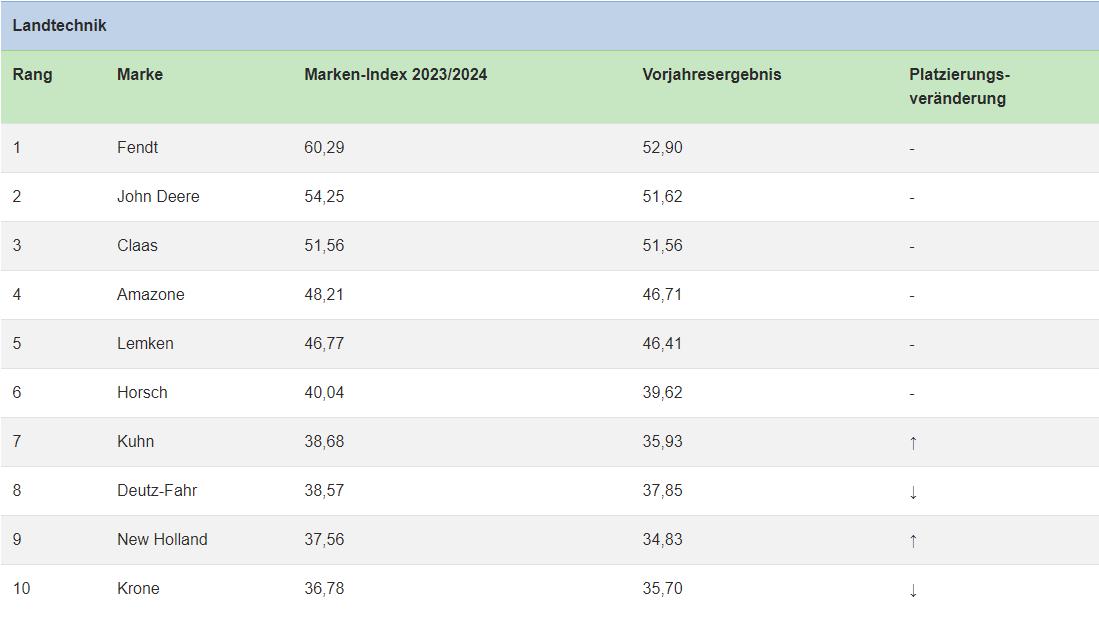Click the up arrow in Kuhn row

point(913,442)
